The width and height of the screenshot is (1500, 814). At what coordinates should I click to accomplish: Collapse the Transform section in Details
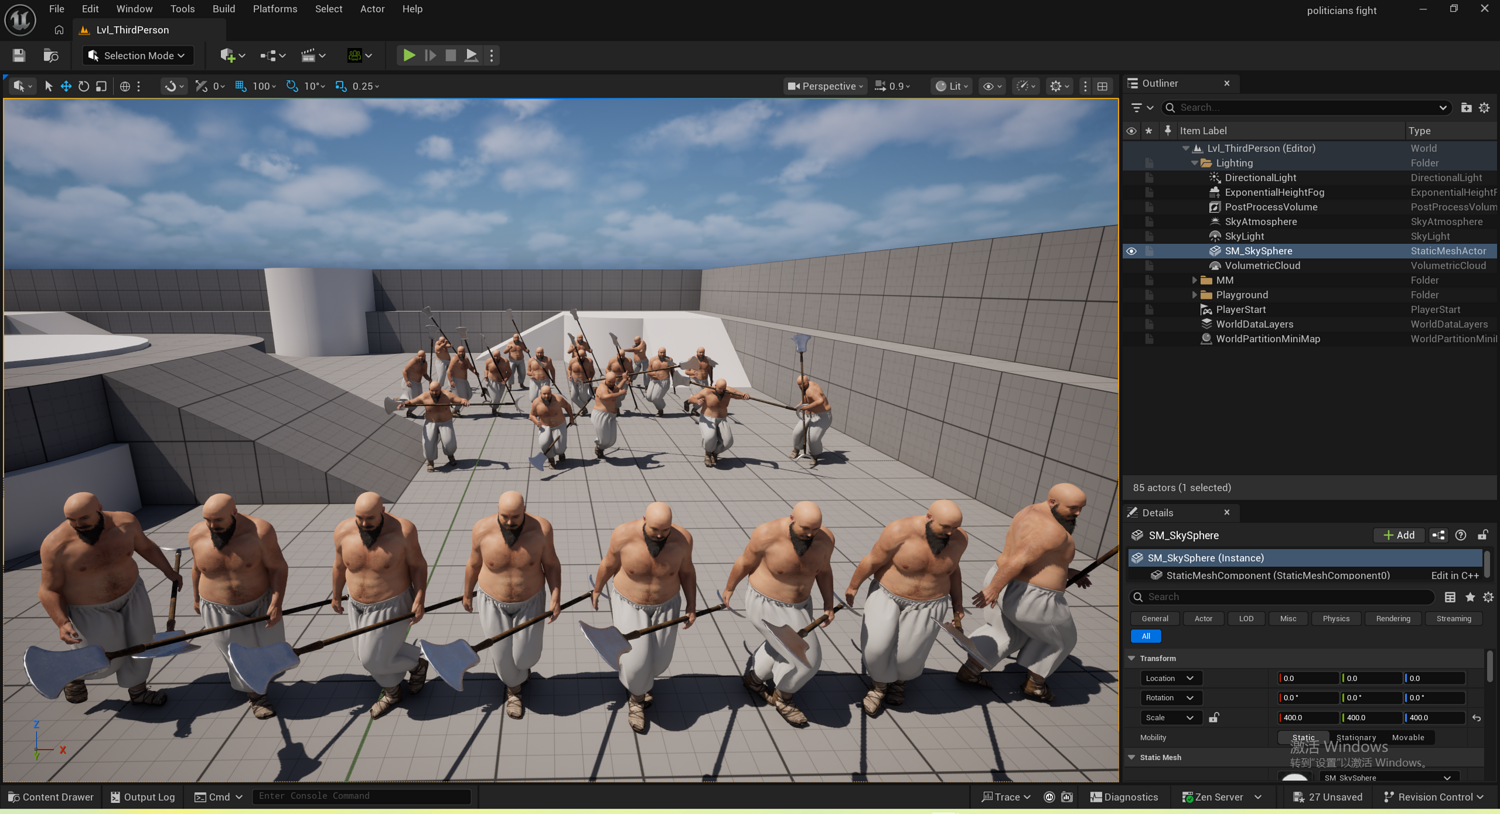coord(1132,659)
